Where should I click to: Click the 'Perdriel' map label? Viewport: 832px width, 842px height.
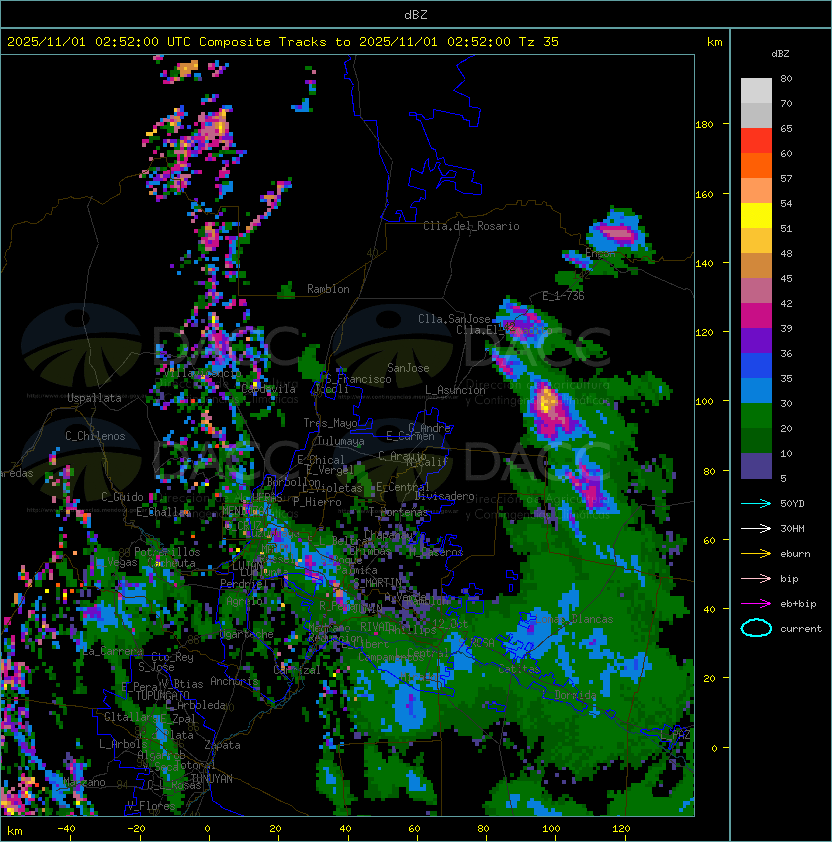click(x=244, y=584)
